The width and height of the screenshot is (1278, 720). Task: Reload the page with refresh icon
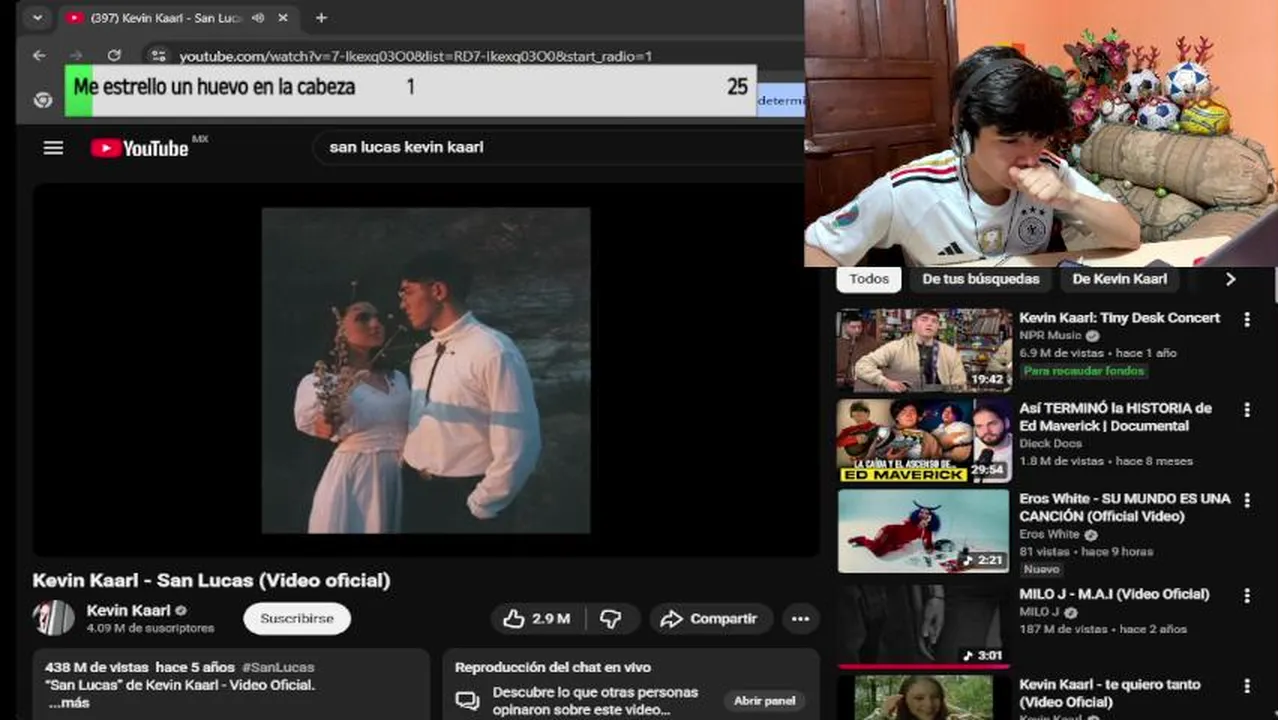[114, 56]
